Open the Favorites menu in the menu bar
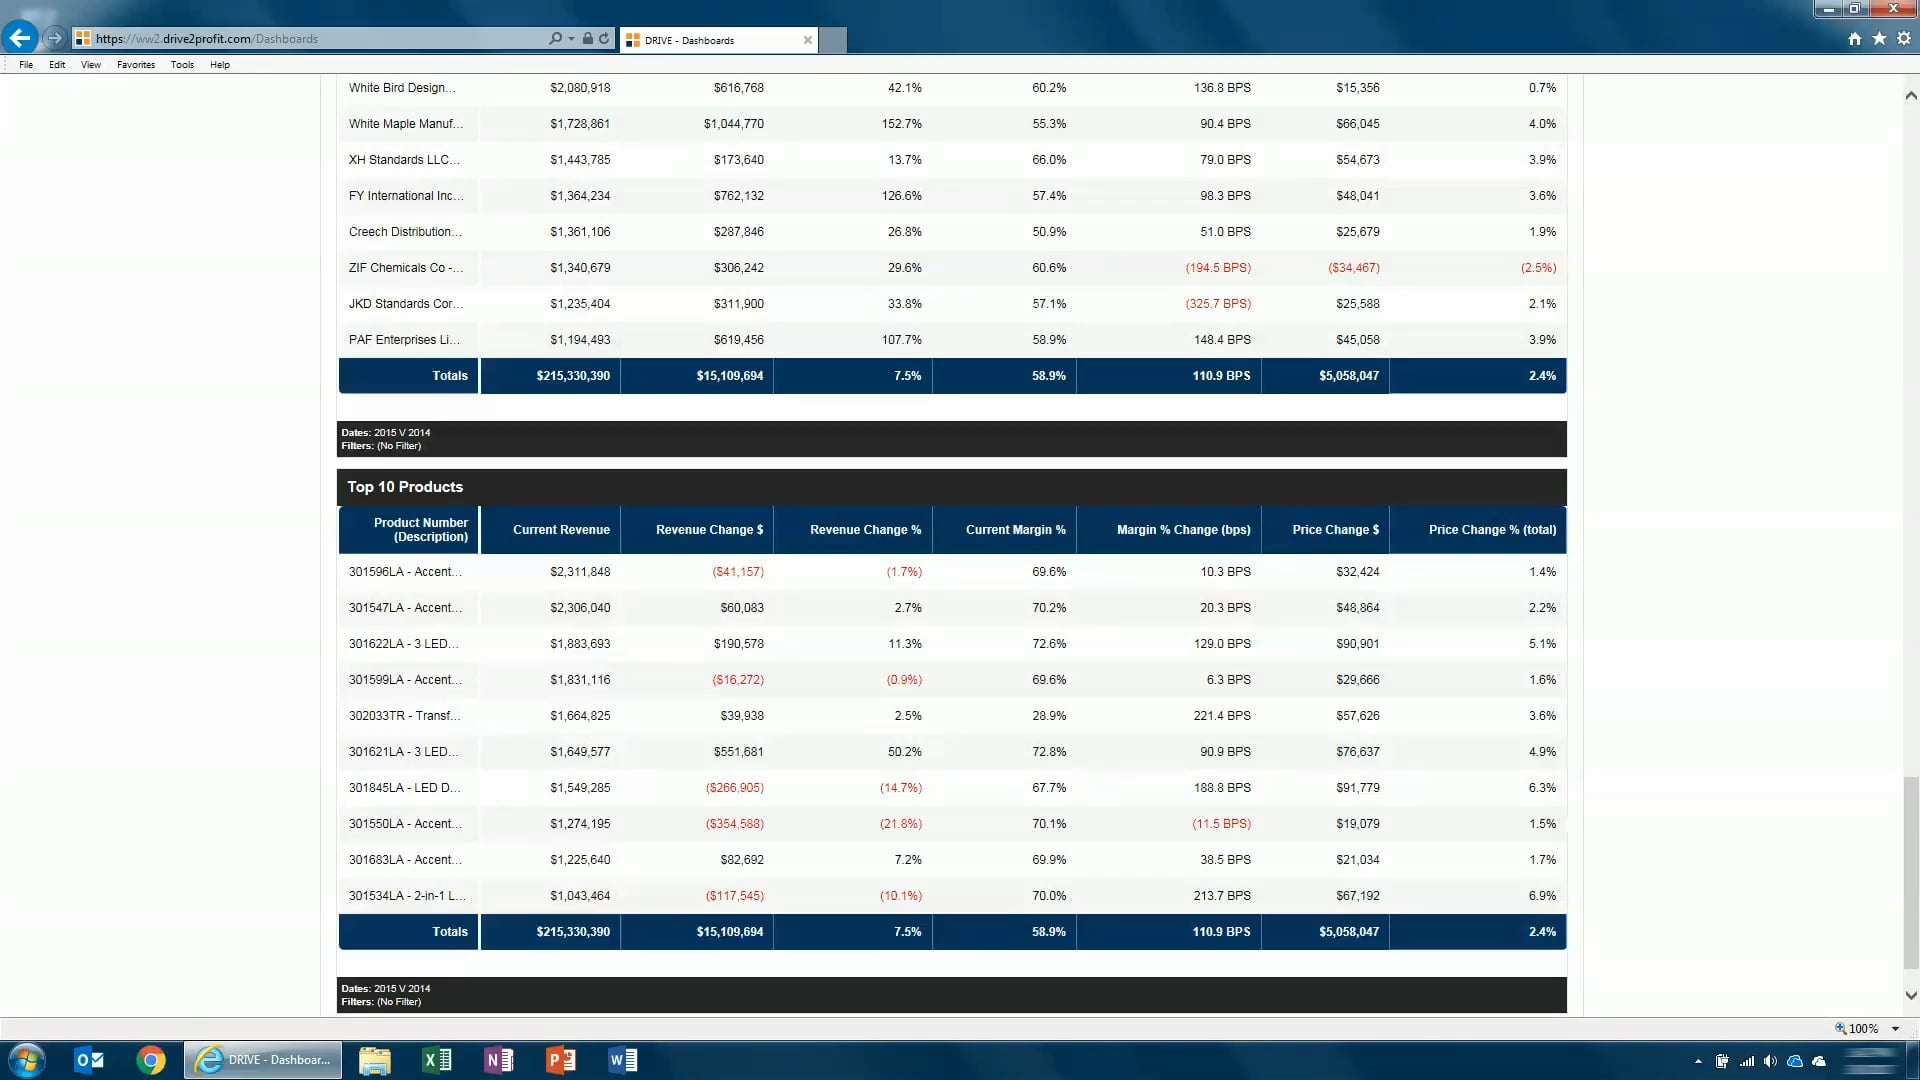 (135, 64)
